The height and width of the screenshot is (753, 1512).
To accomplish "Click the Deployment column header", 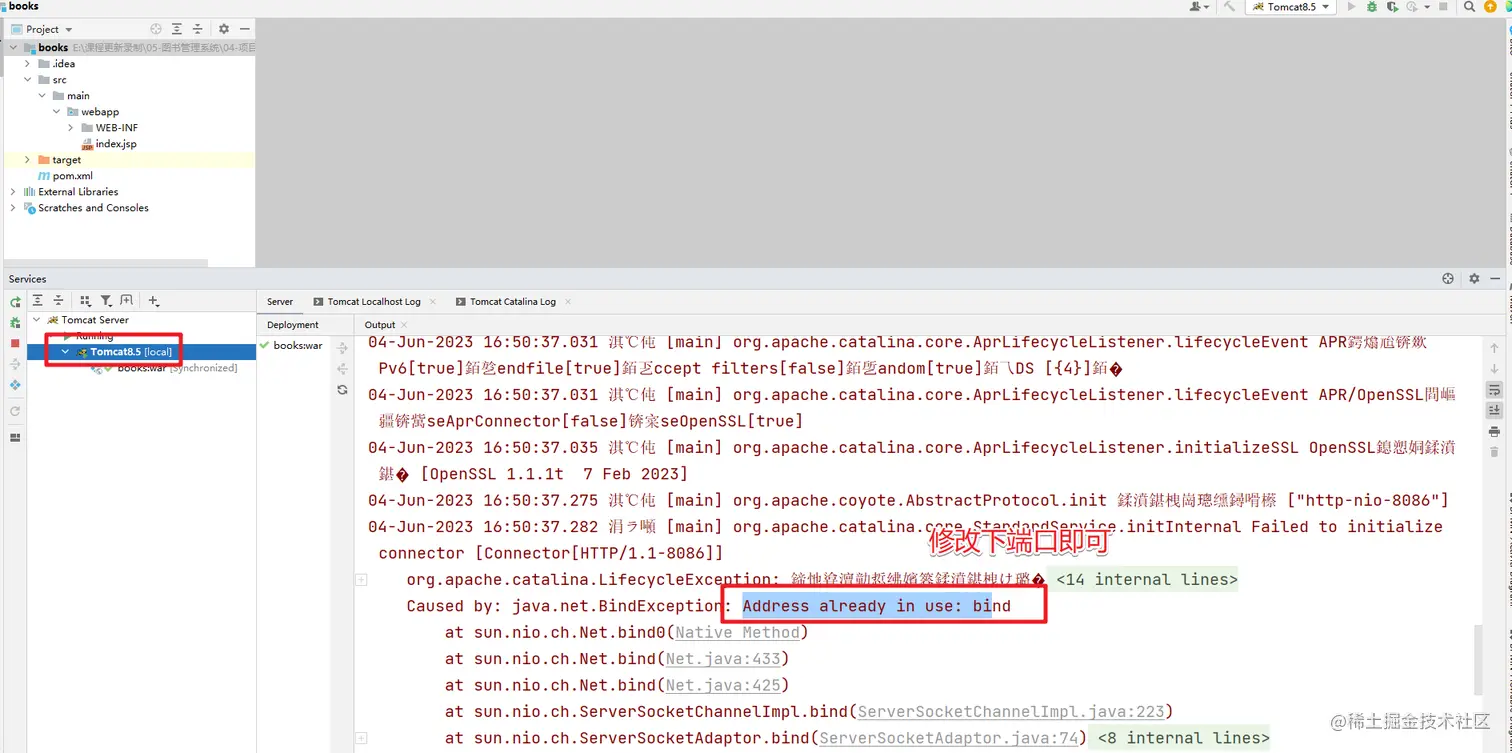I will (x=293, y=325).
